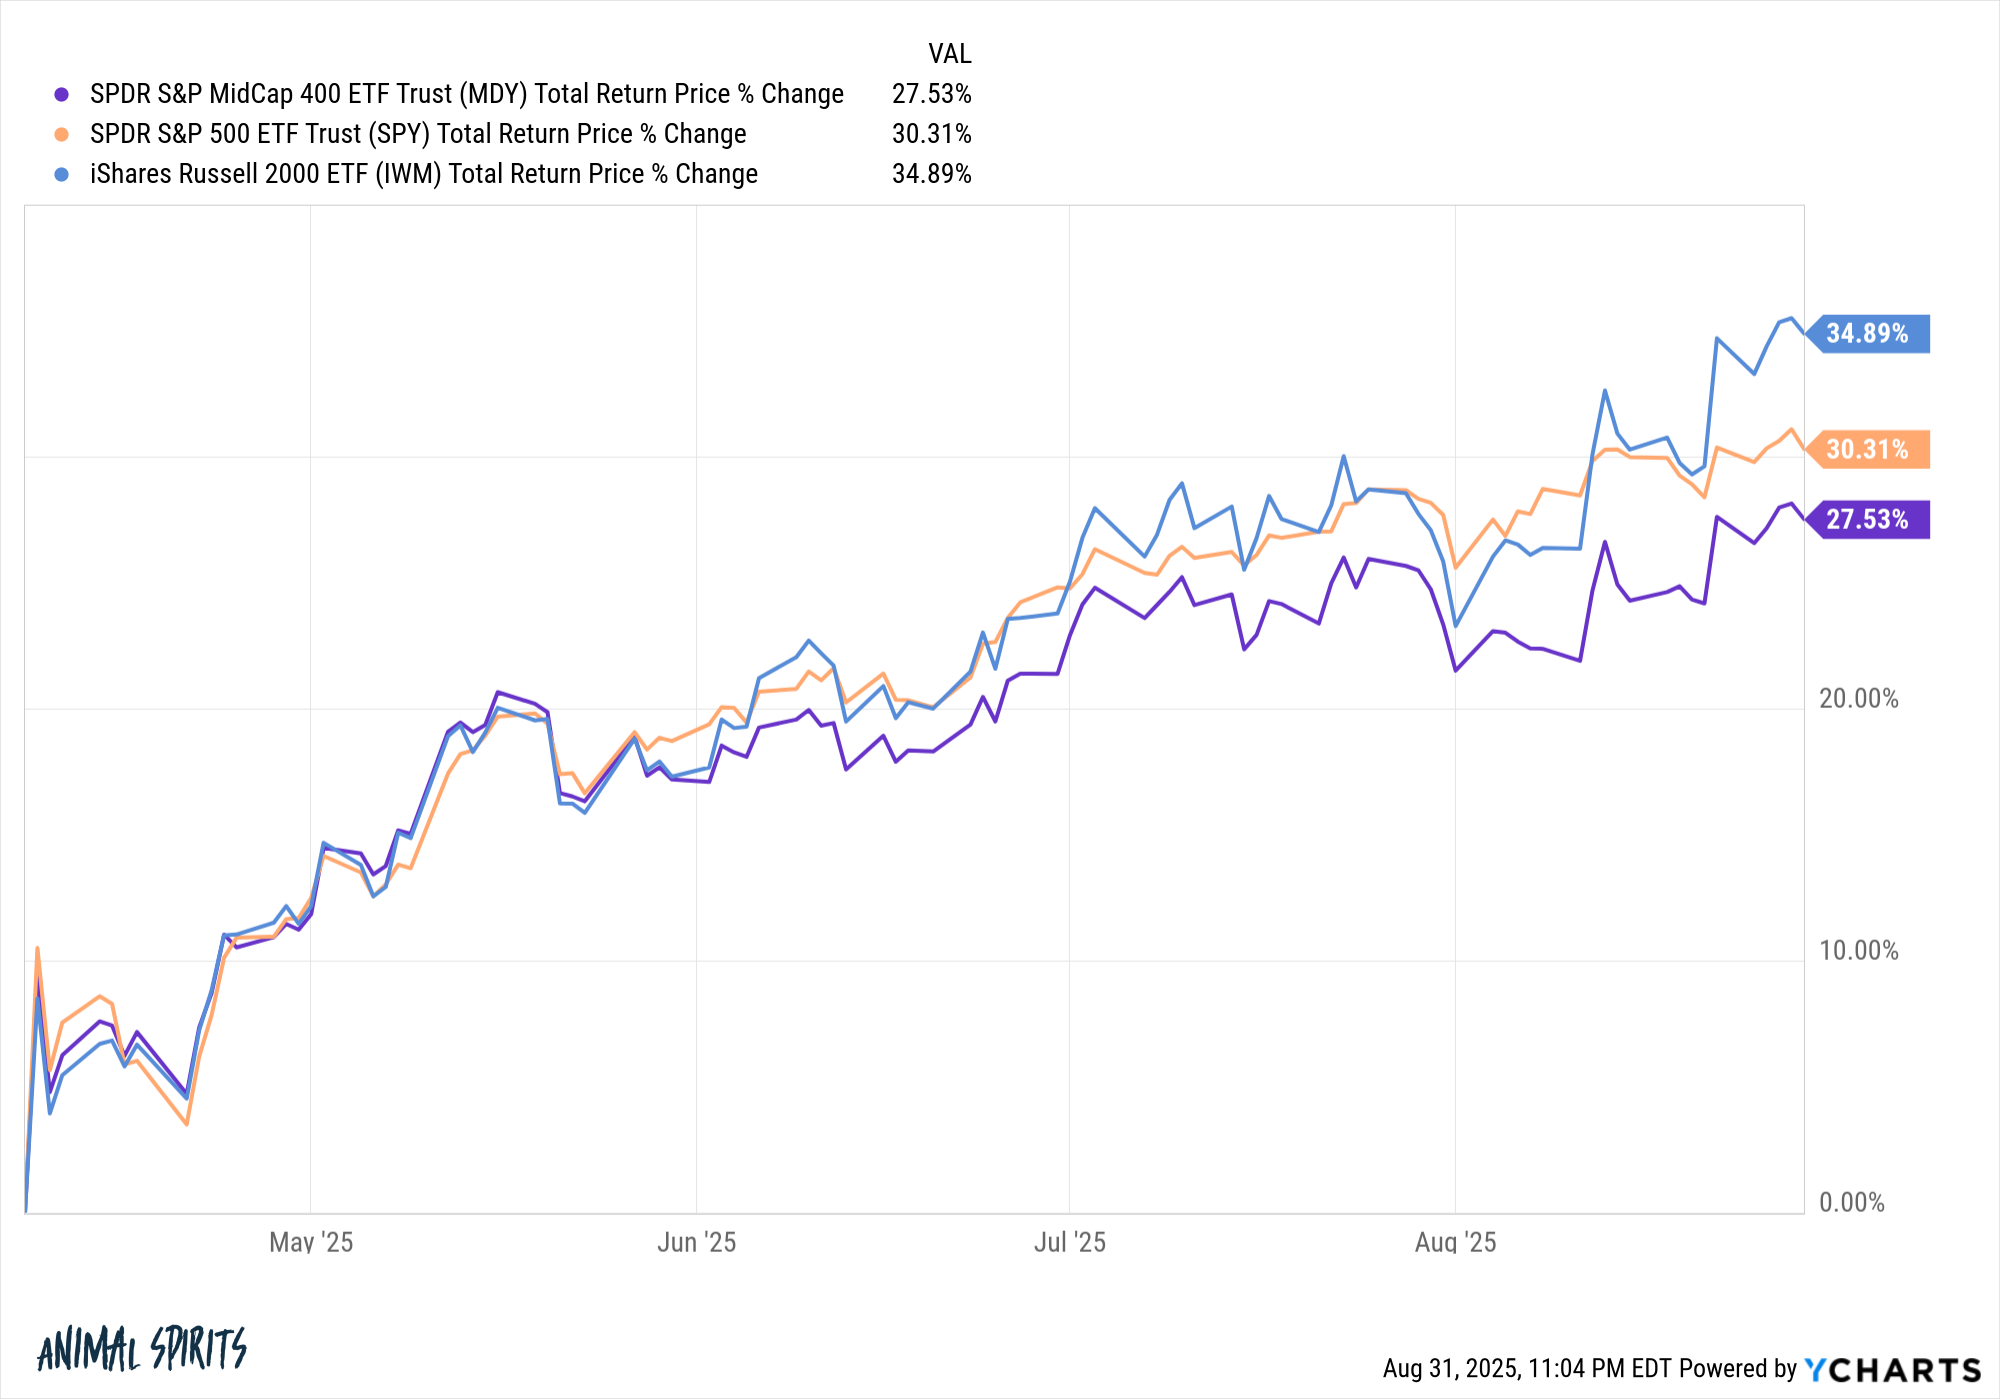Viewport: 2000px width, 1399px height.
Task: Click the orange SPY legend dot
Action: coord(62,134)
